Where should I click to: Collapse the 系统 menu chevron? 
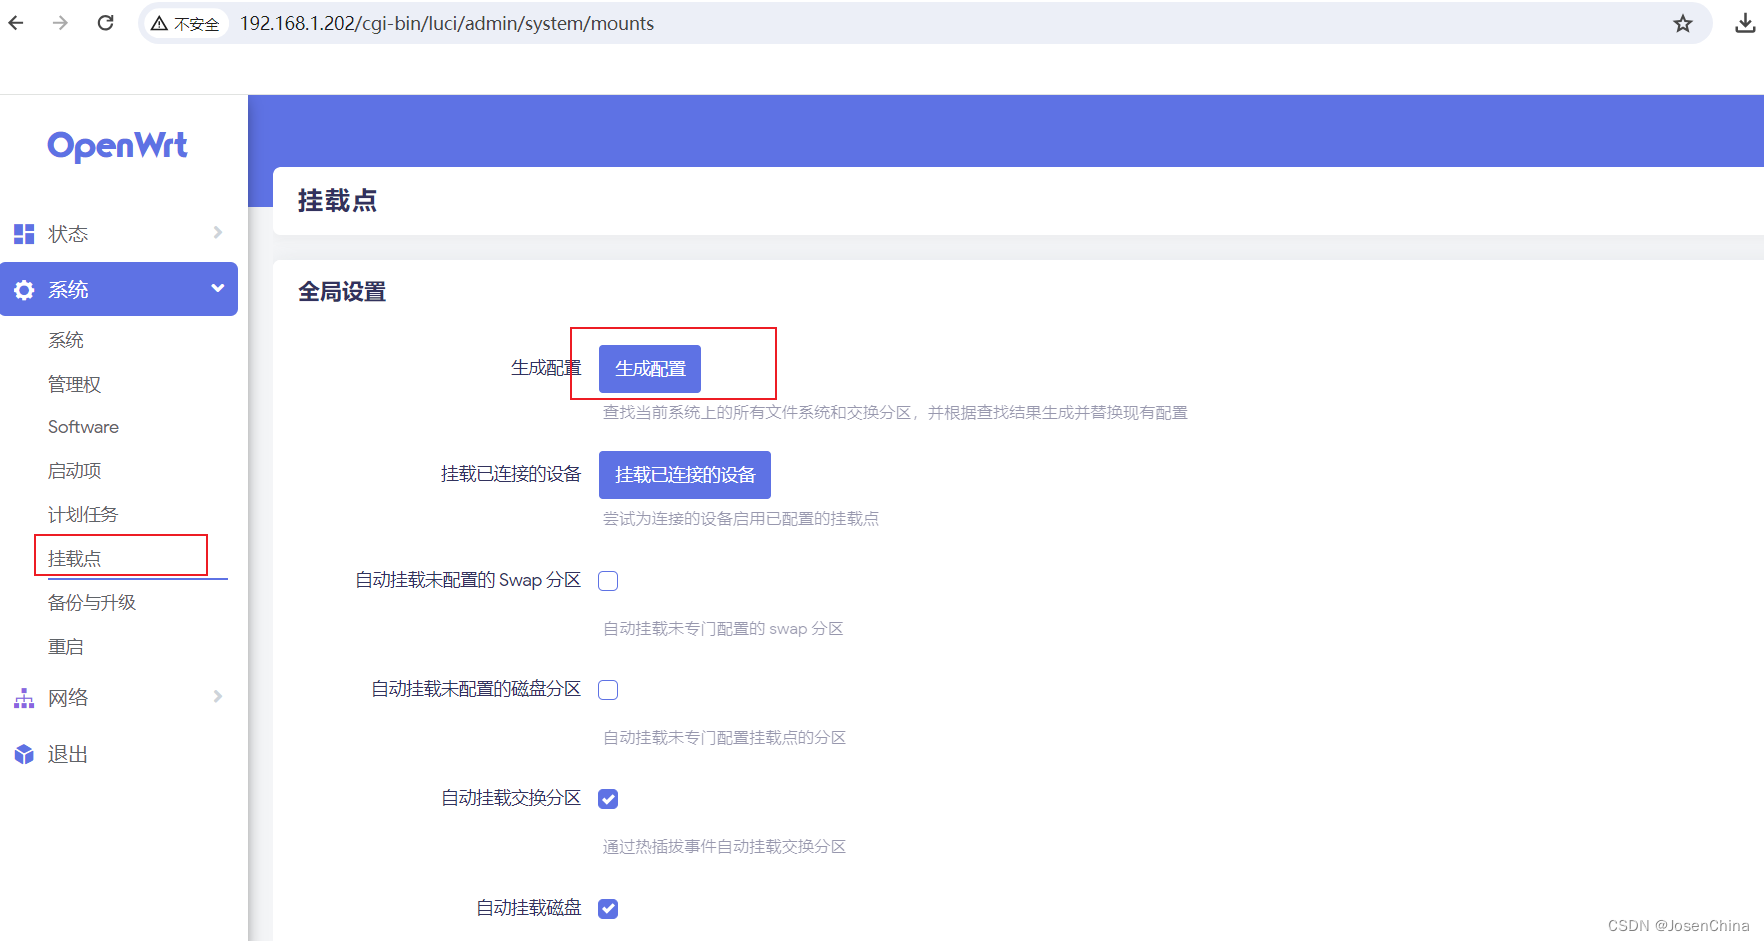pos(217,289)
